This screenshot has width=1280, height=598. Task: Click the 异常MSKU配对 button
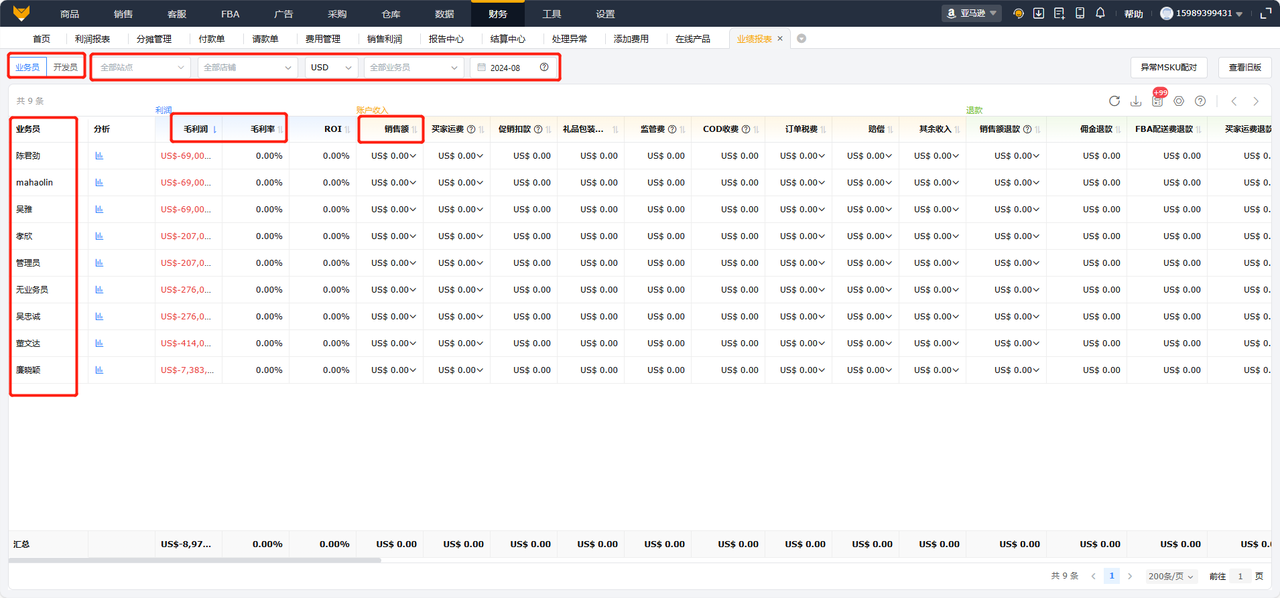(1168, 67)
